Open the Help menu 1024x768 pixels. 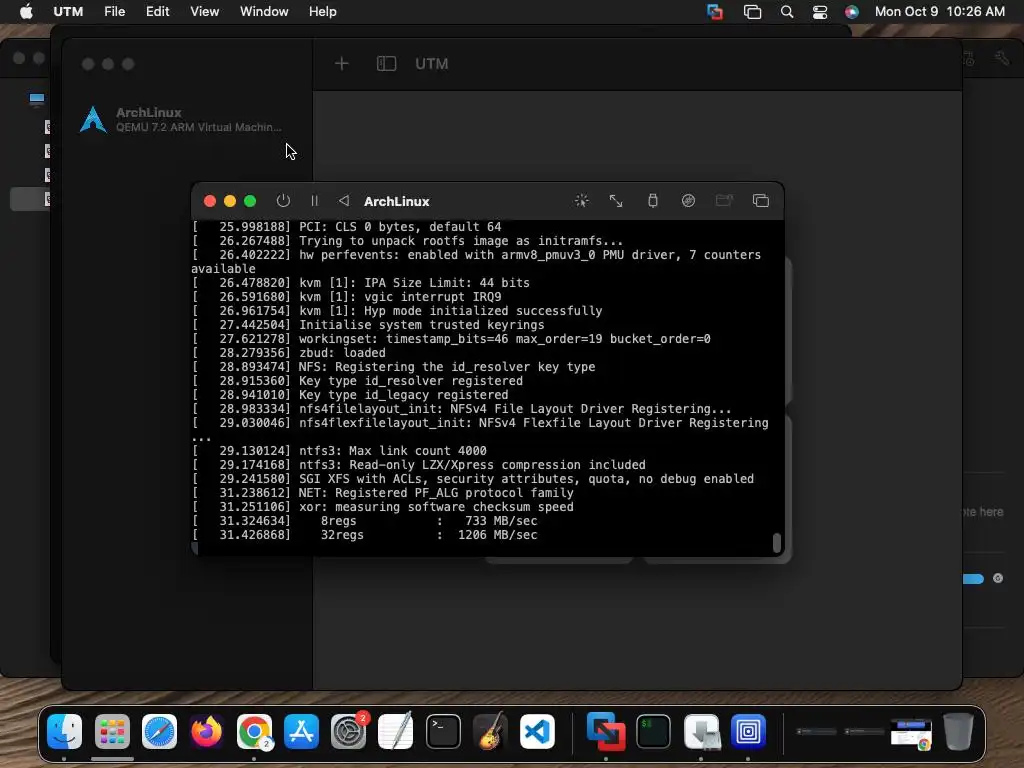[323, 12]
